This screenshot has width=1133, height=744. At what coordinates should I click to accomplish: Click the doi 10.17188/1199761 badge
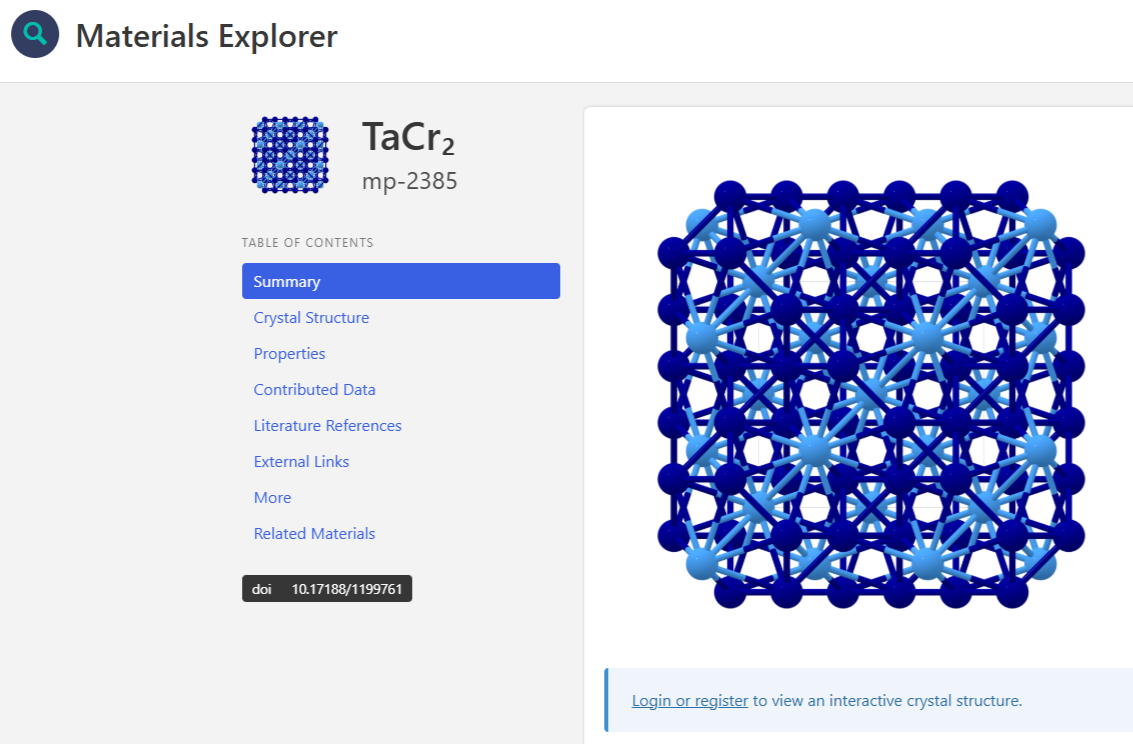327,589
